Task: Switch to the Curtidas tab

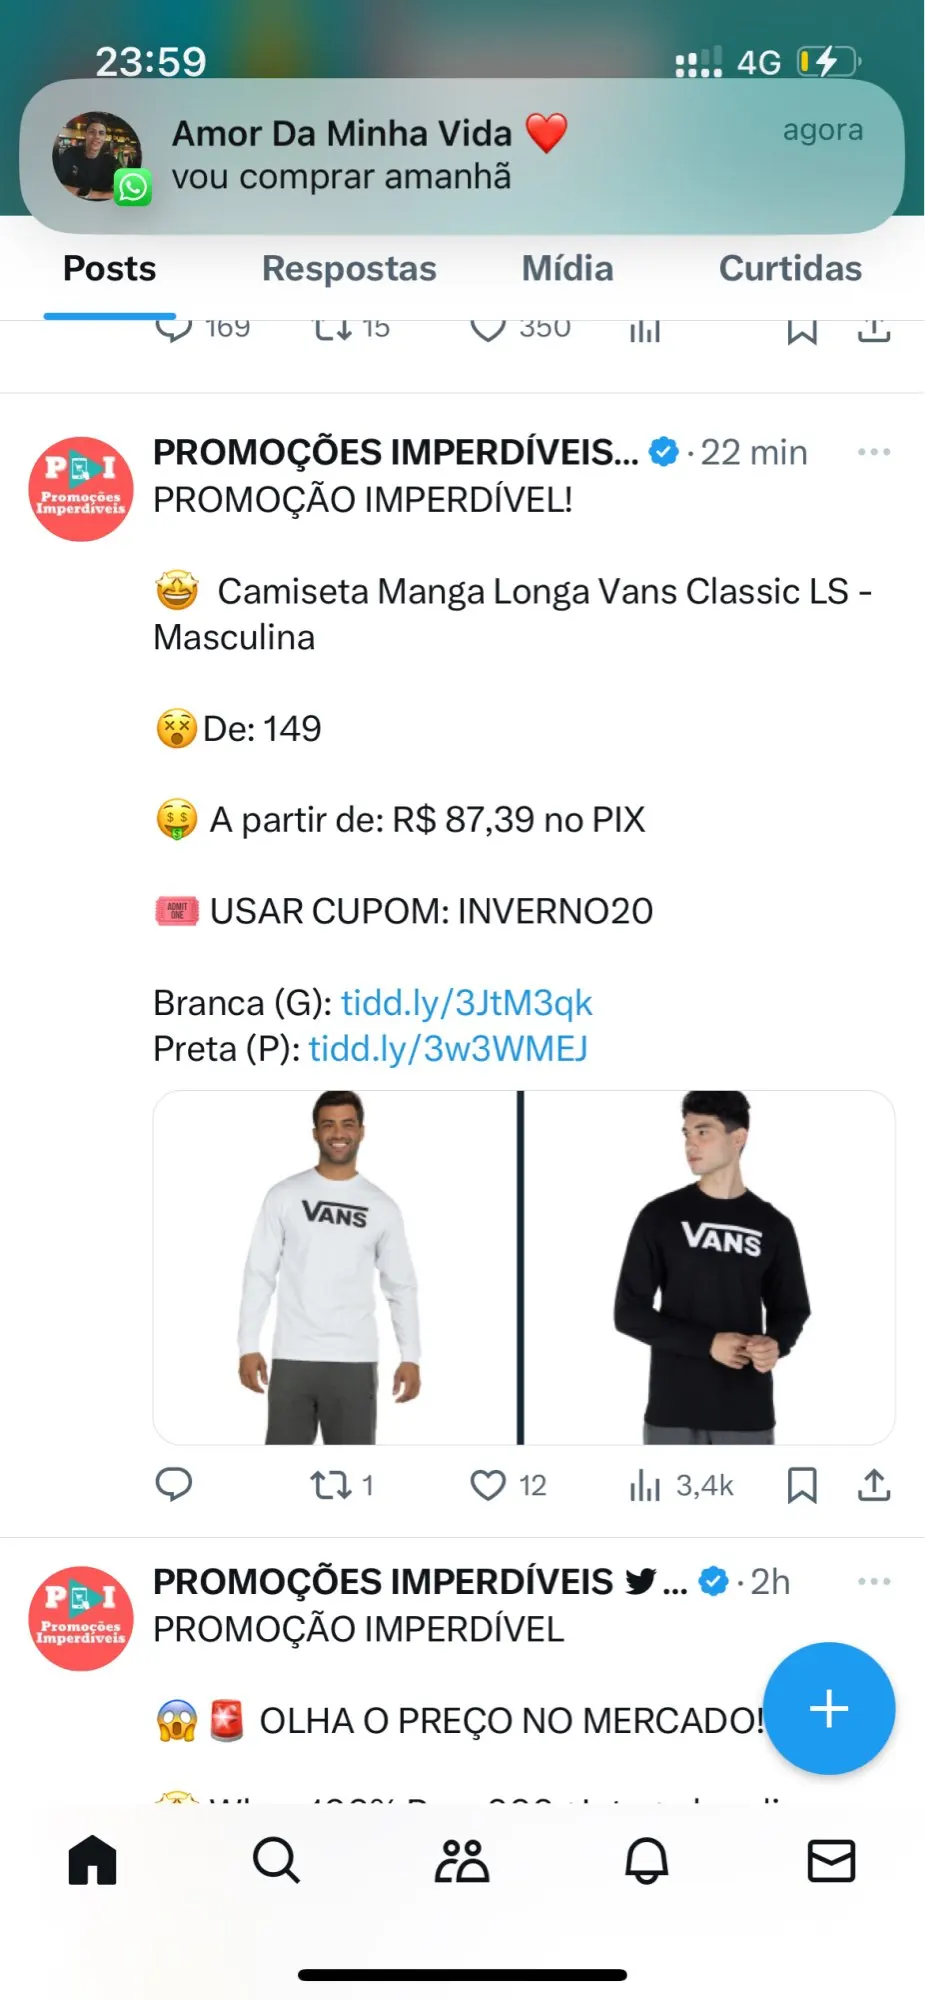Action: point(790,268)
